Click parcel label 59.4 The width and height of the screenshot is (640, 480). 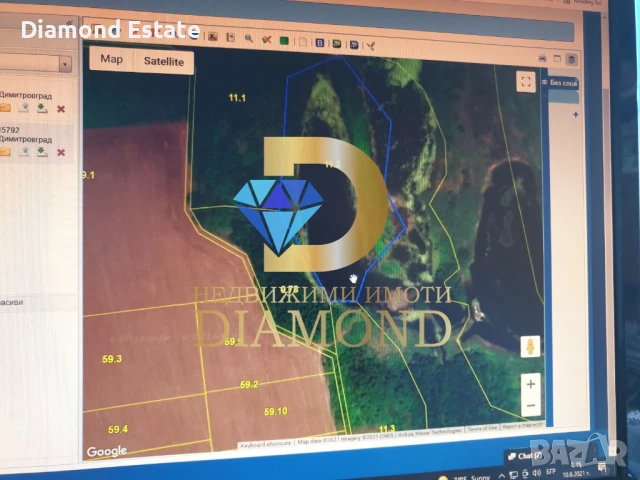click(118, 429)
